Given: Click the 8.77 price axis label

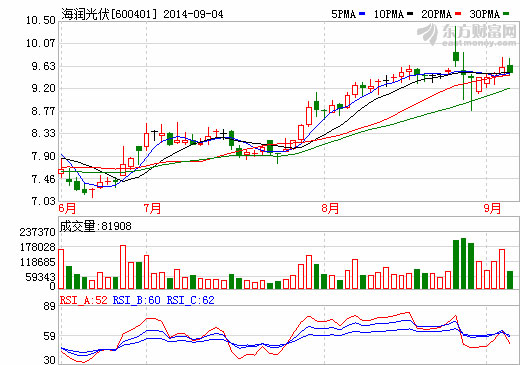Looking at the screenshot, I should [43, 111].
